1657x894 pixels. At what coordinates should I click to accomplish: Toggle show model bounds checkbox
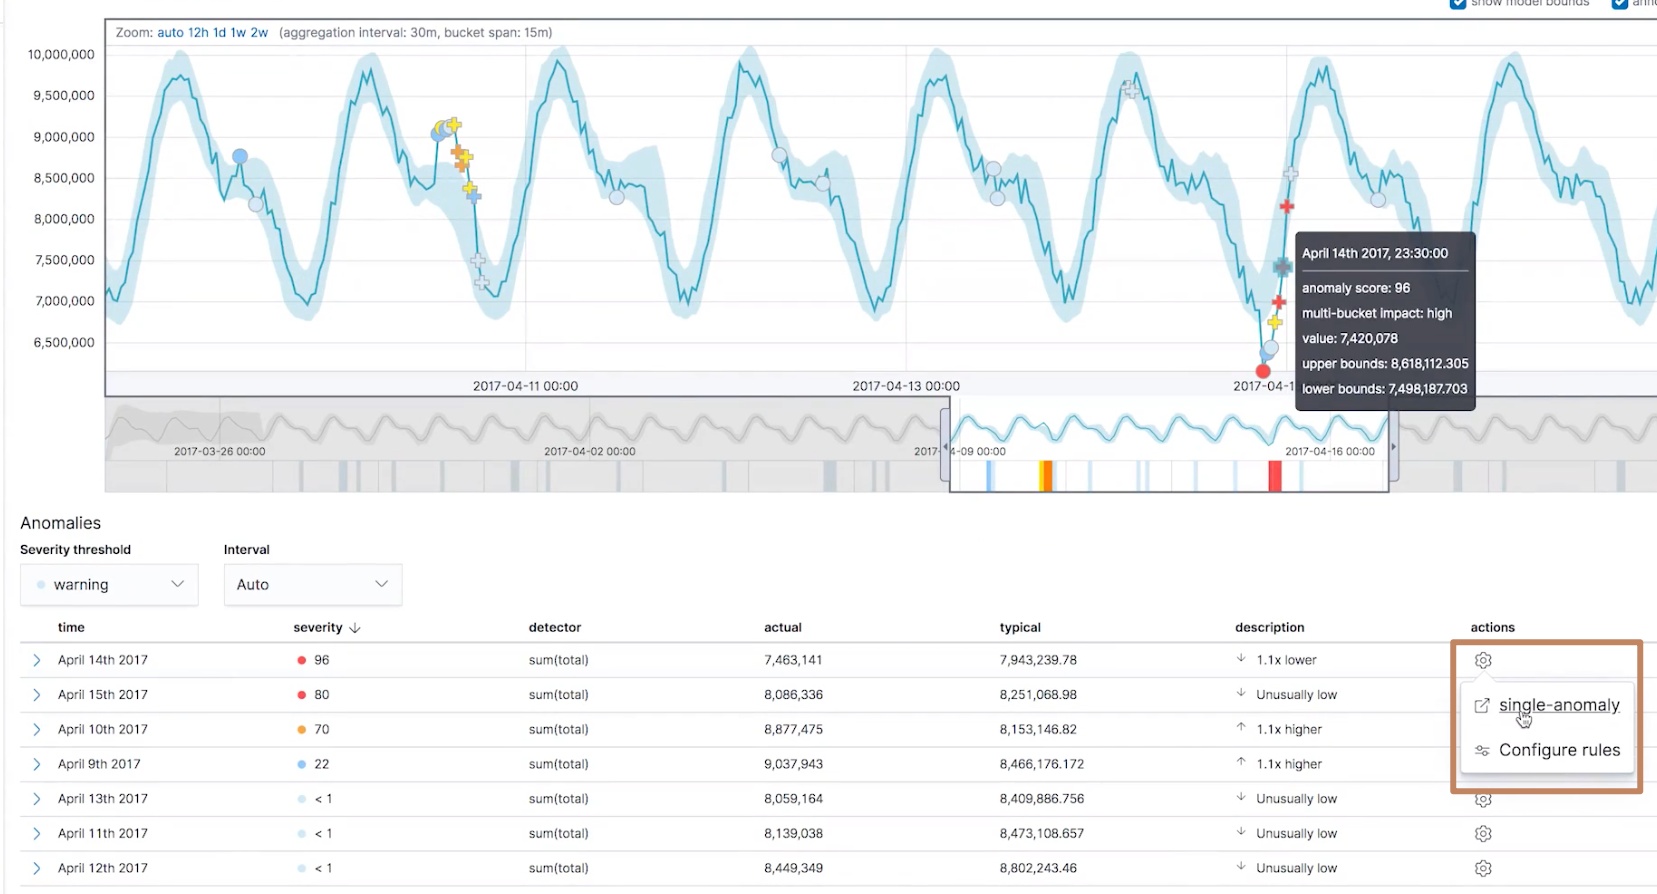coord(1458,4)
